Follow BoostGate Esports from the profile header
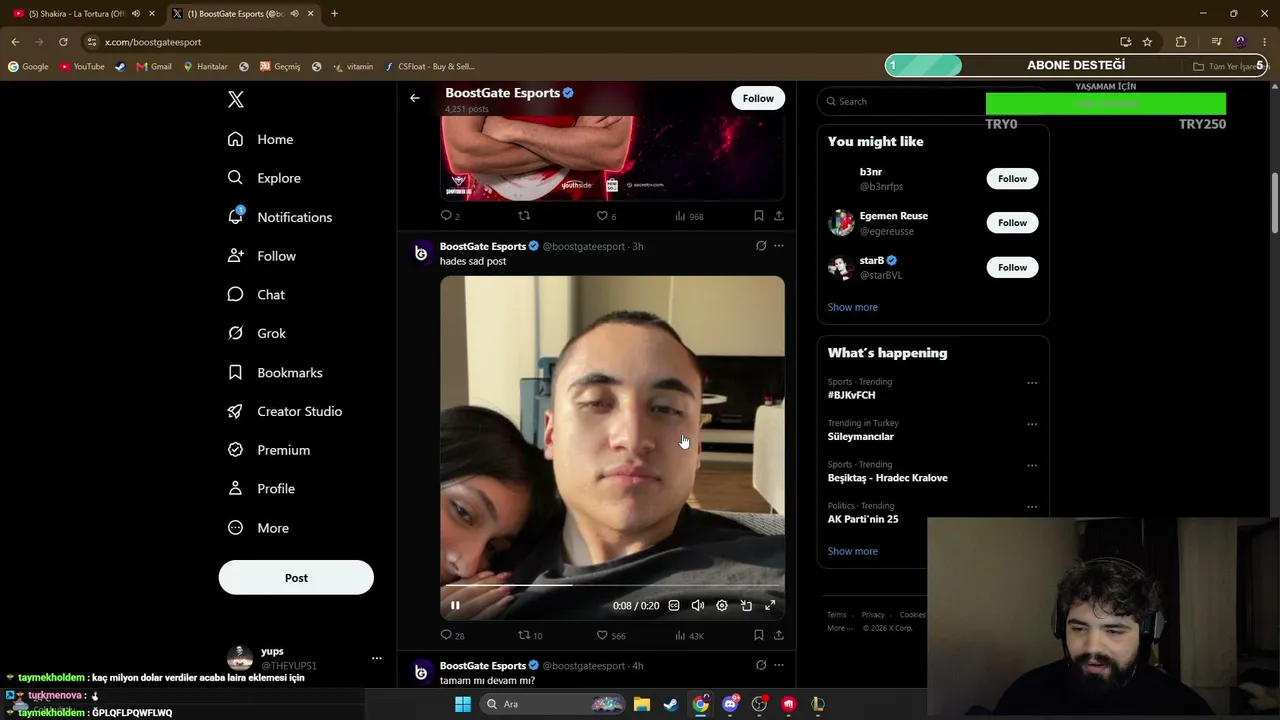1280x720 pixels. 758,98
